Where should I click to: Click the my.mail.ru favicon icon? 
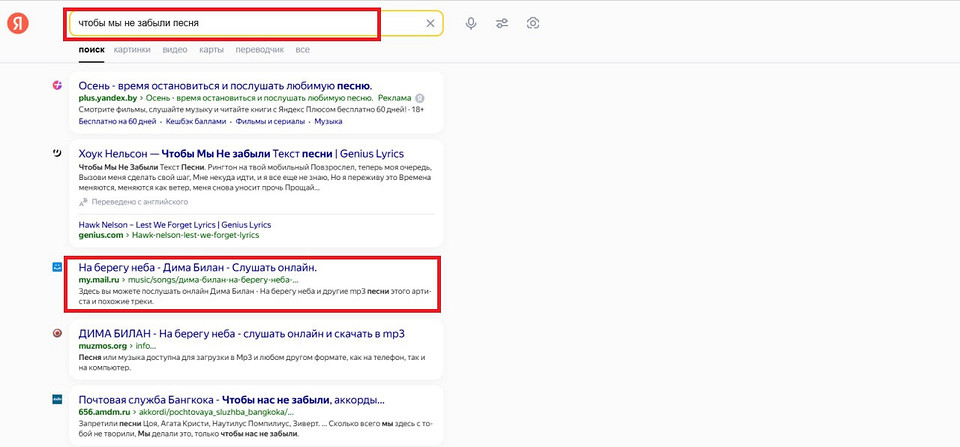click(57, 268)
